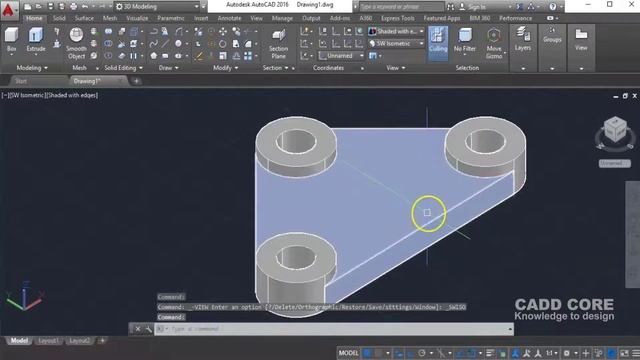Open the Layers panel button
640x360 pixels.
pos(523,39)
